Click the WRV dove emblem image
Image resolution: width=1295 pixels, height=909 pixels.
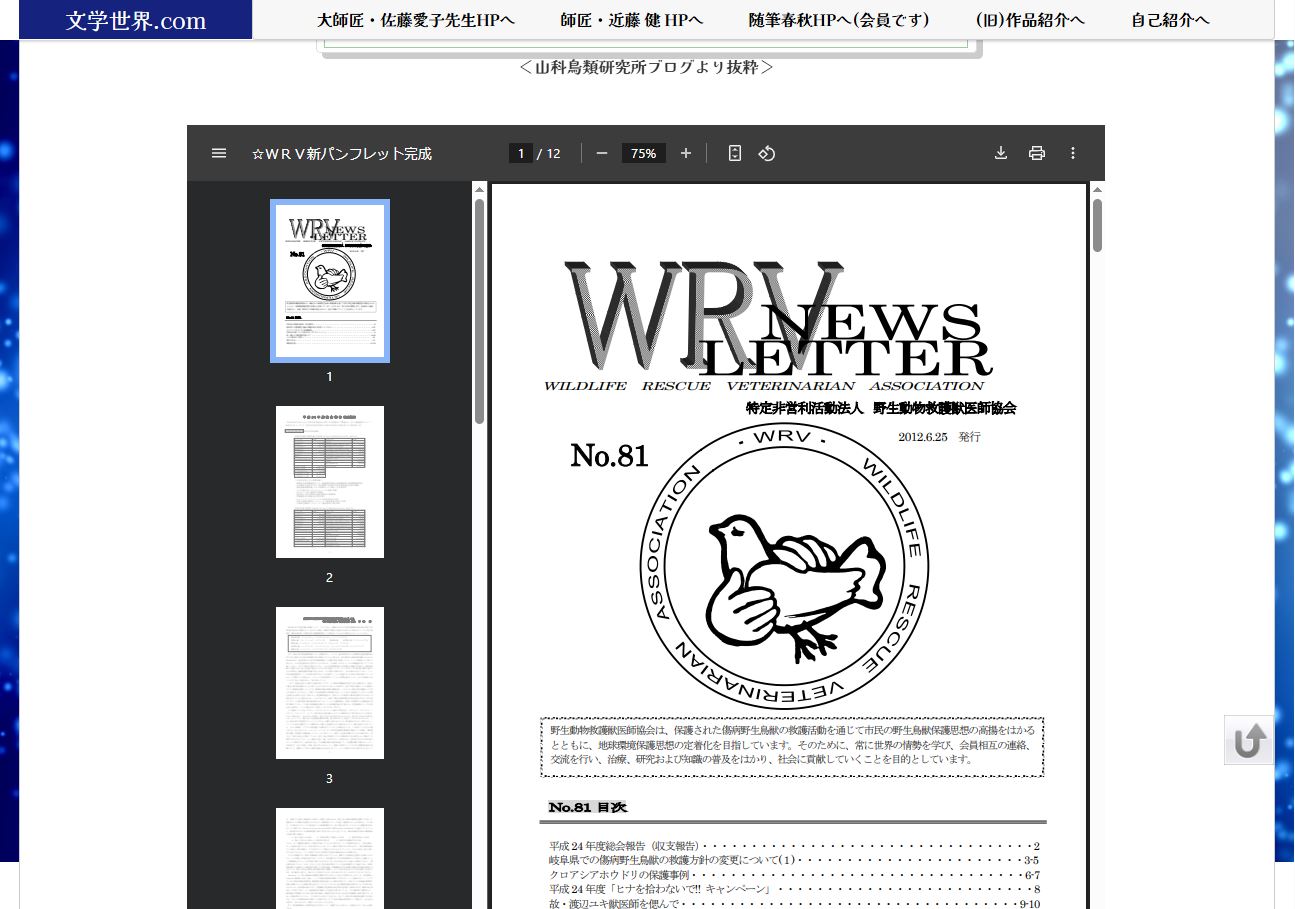784,565
